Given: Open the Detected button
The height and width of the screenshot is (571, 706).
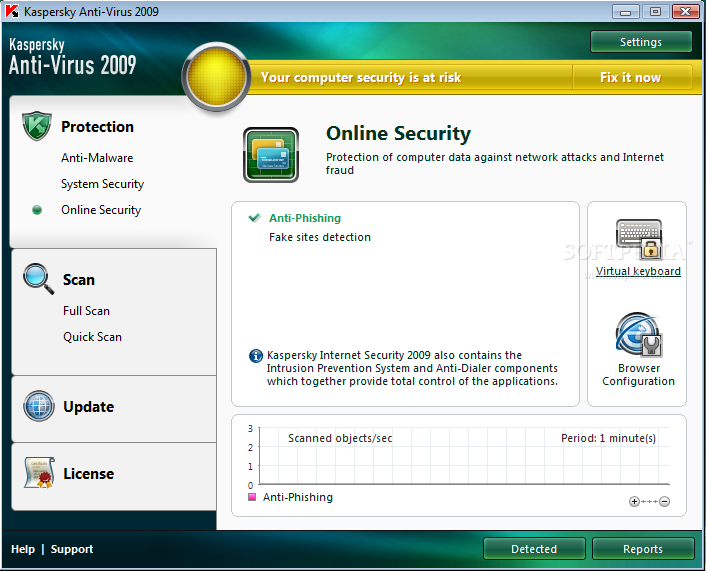Looking at the screenshot, I should coord(534,548).
